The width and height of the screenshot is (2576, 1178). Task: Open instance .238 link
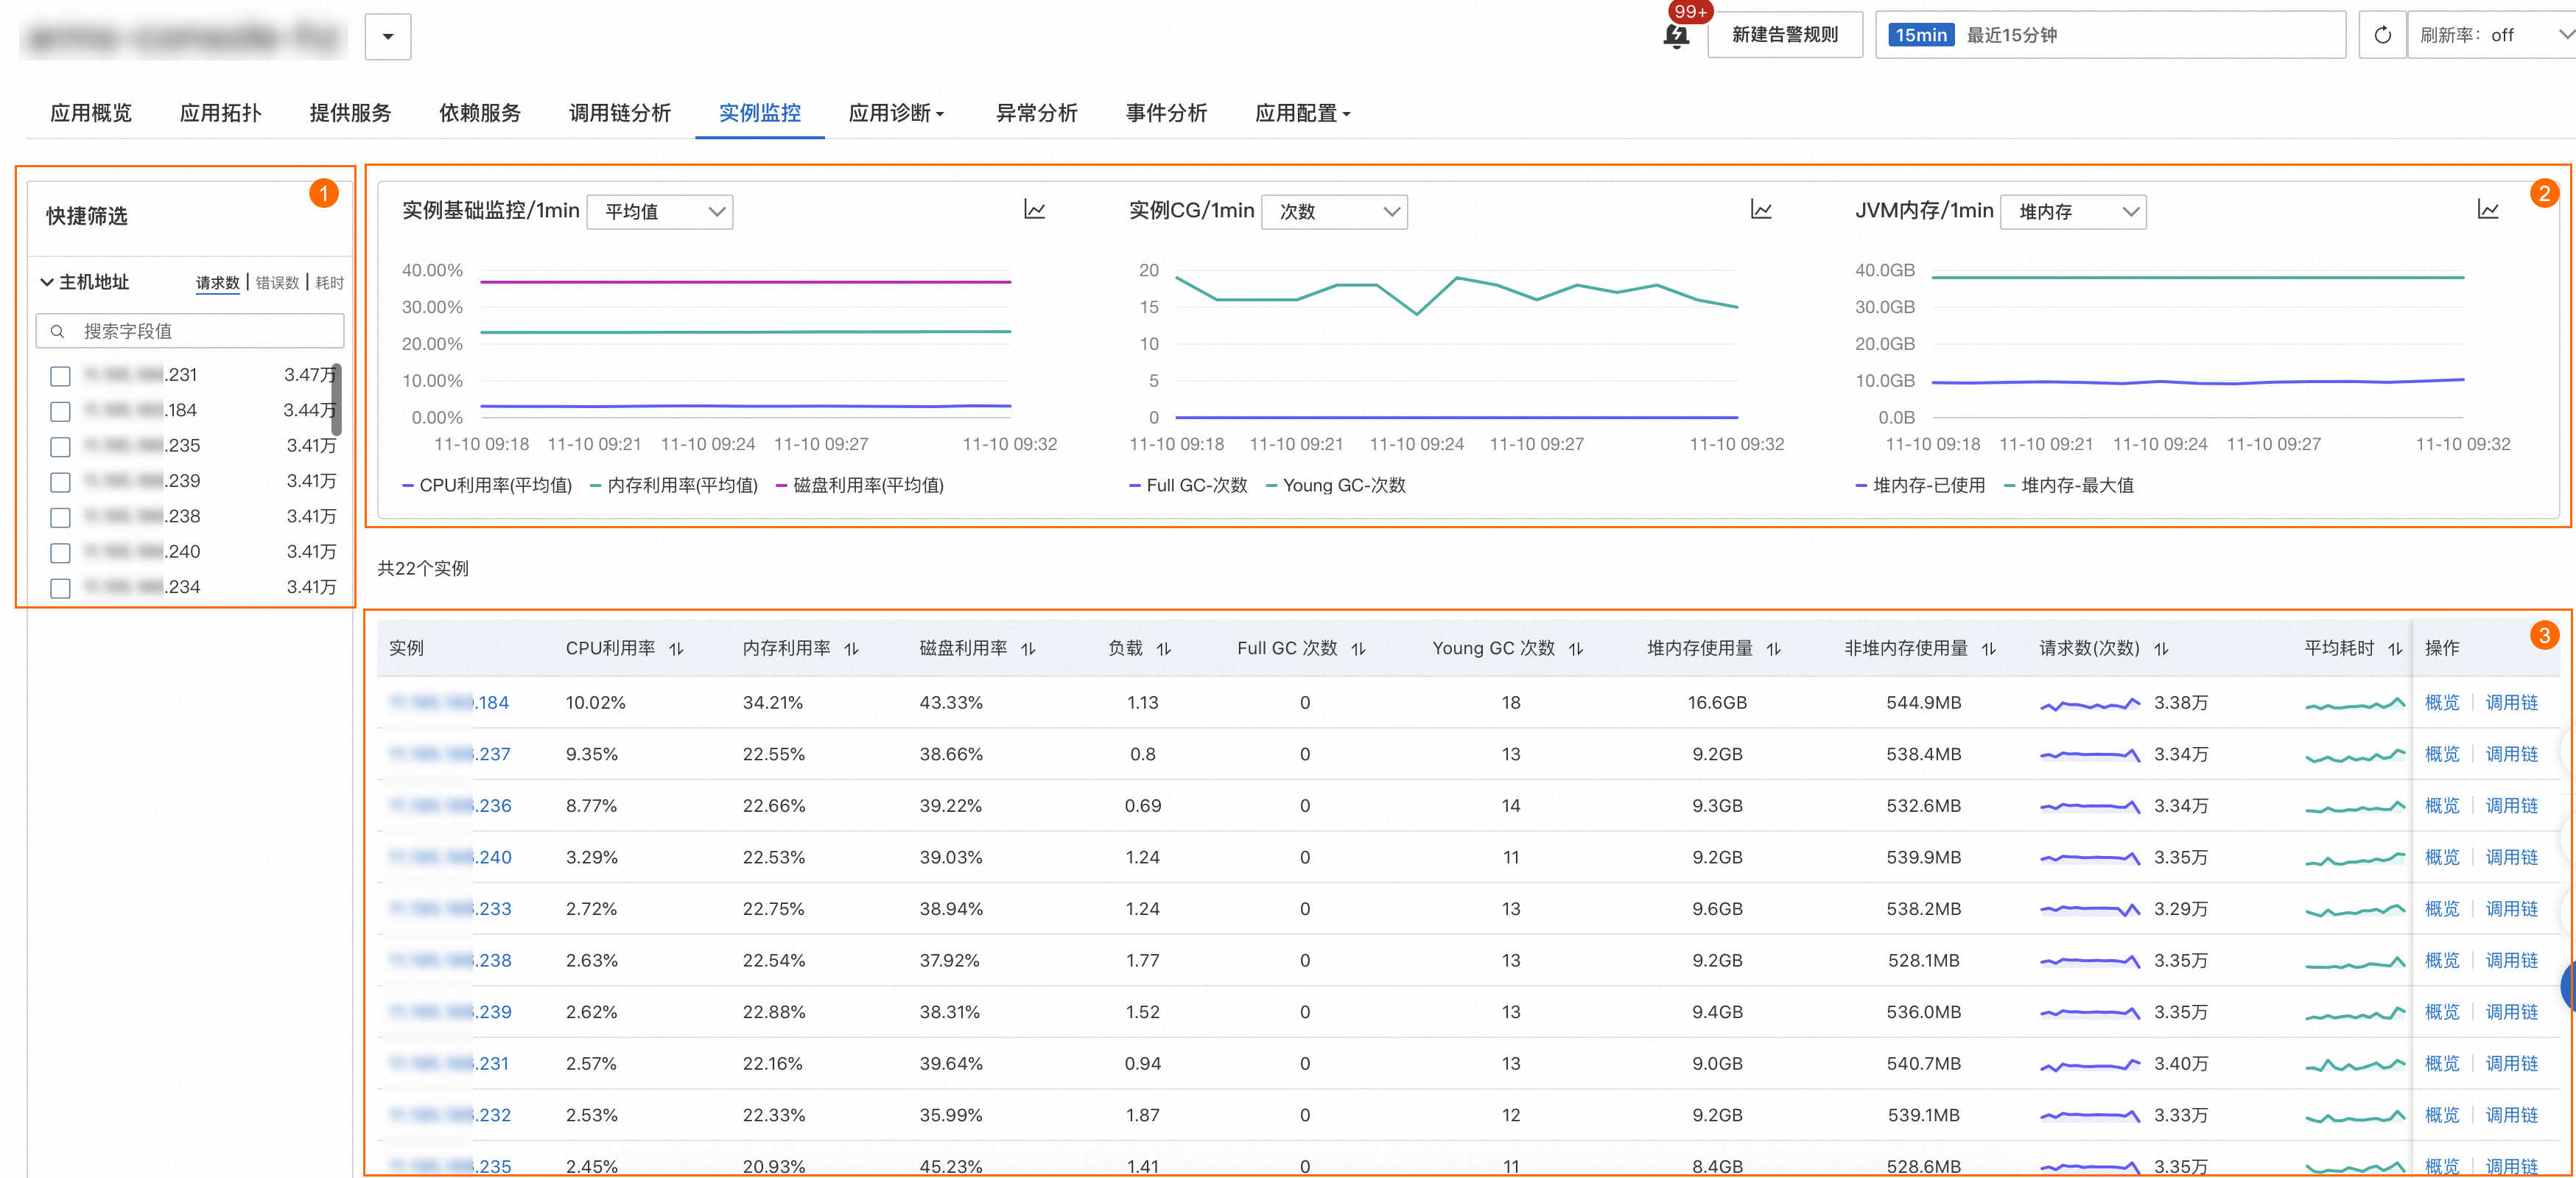(x=450, y=961)
